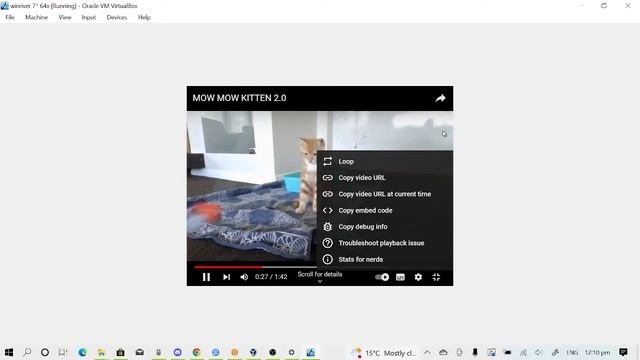Image resolution: width=640 pixels, height=360 pixels.
Task: Expand the hidden system tray icons chevron
Action: [x=427, y=352]
